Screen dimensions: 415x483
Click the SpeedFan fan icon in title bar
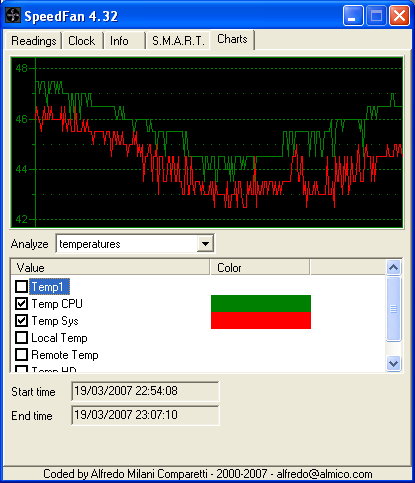(13, 16)
